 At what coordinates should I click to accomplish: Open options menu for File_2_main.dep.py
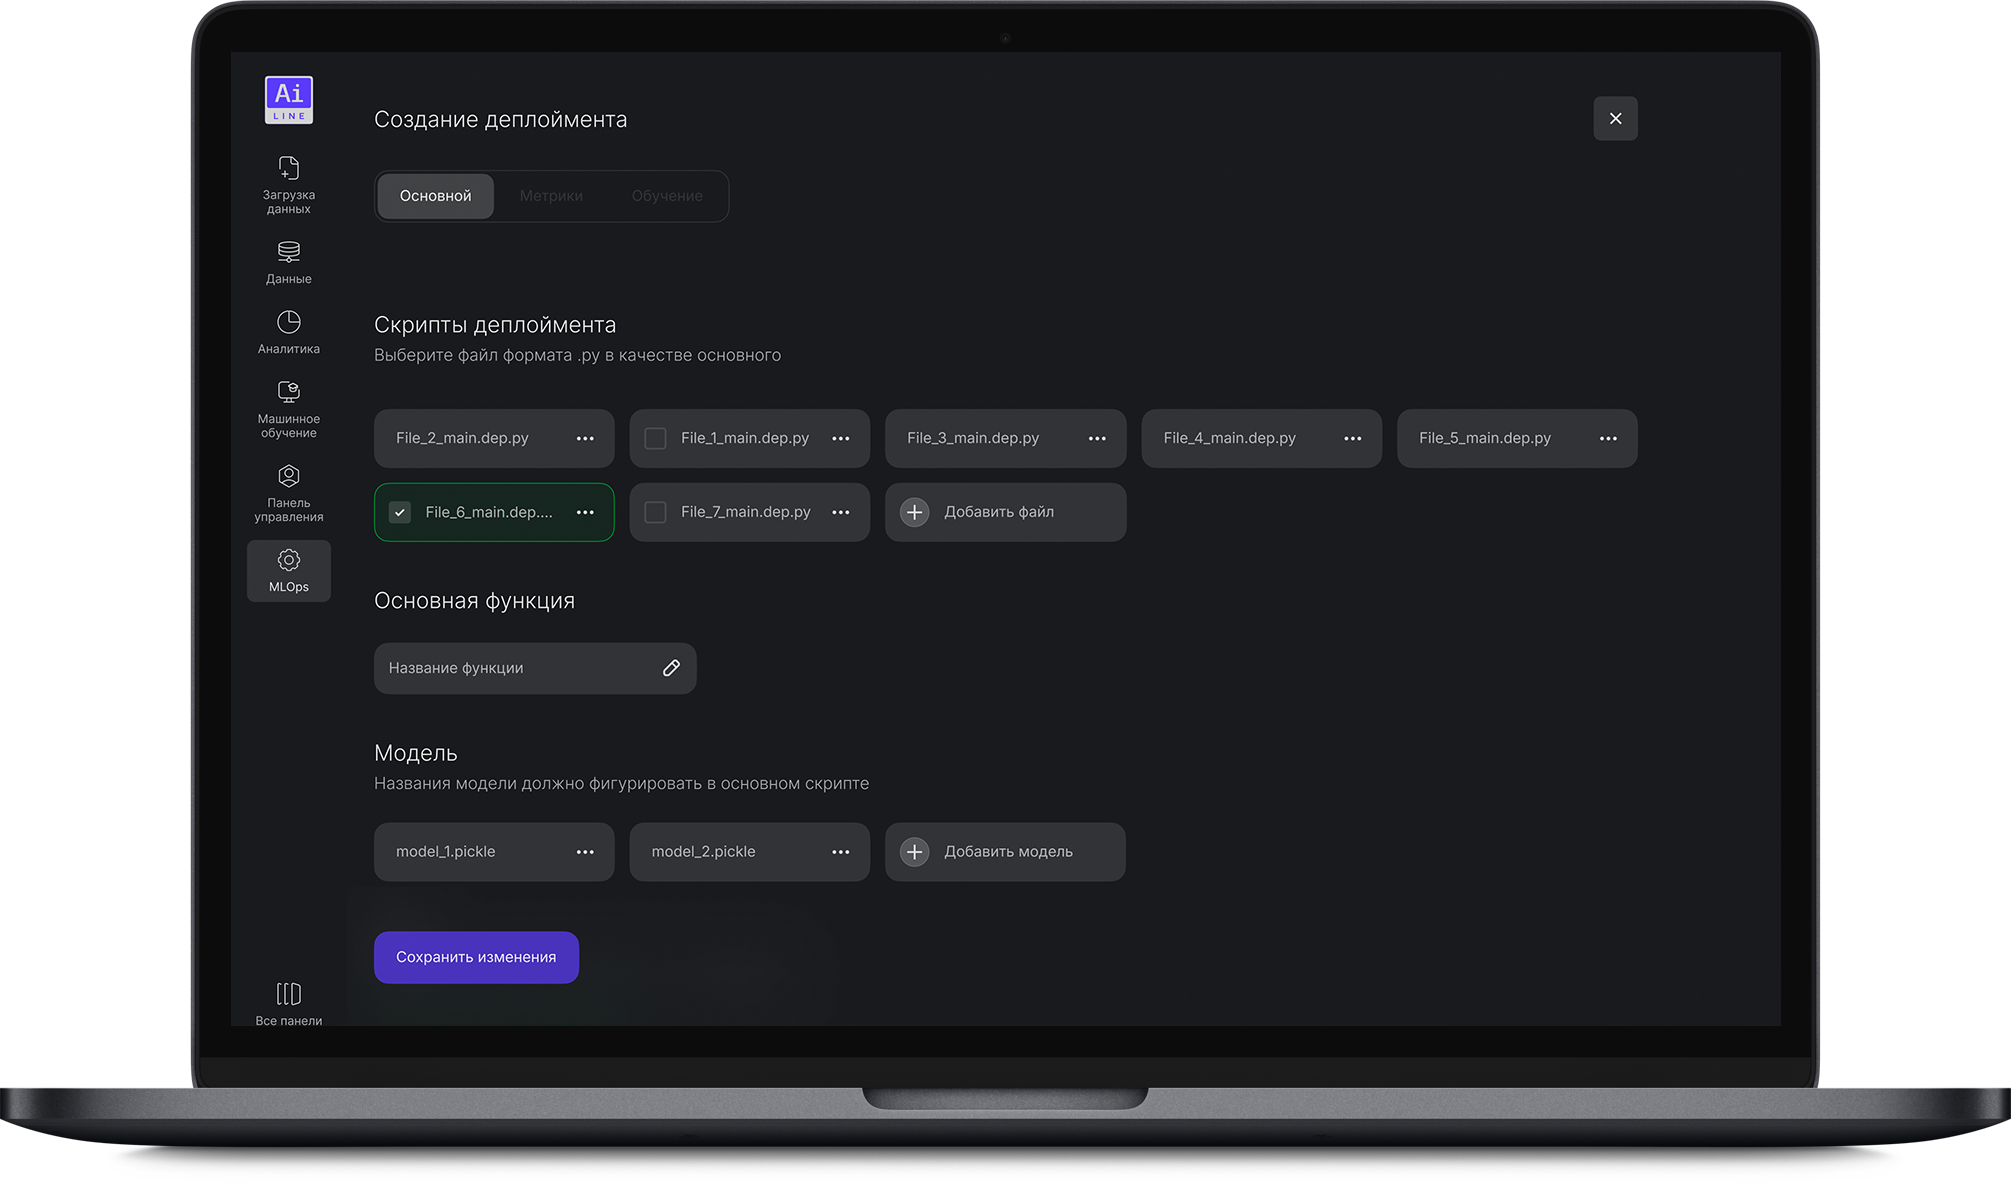[585, 439]
